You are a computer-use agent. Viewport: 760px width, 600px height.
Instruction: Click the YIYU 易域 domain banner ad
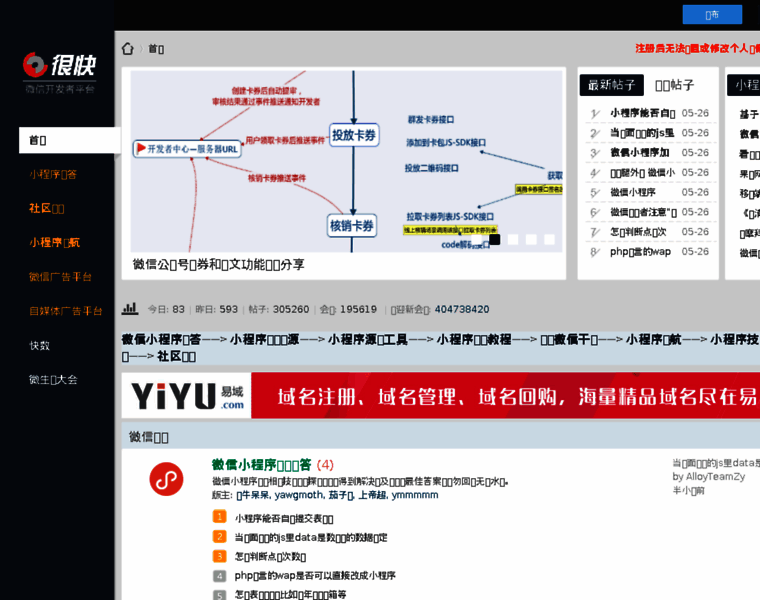pos(441,395)
